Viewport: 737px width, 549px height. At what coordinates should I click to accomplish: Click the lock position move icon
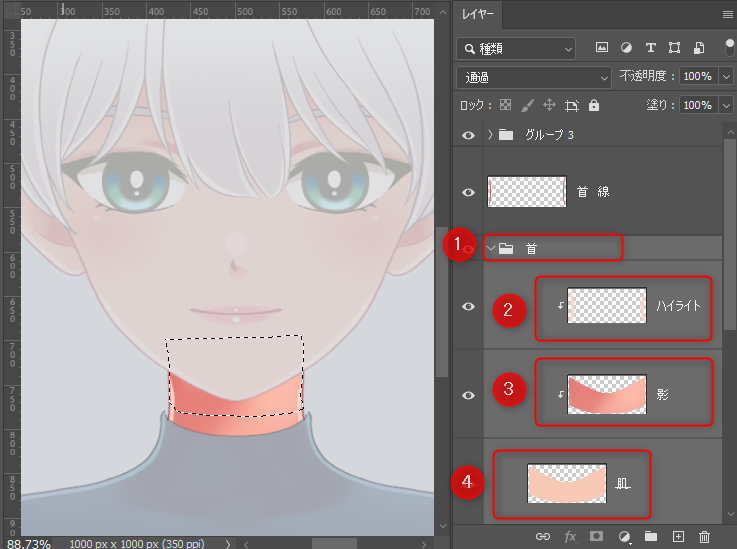click(x=549, y=105)
